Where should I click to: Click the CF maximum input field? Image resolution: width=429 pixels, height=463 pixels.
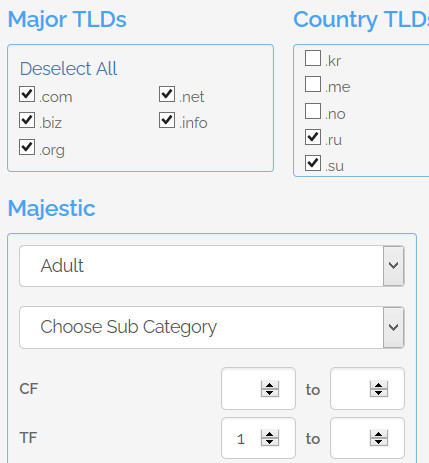point(367,389)
